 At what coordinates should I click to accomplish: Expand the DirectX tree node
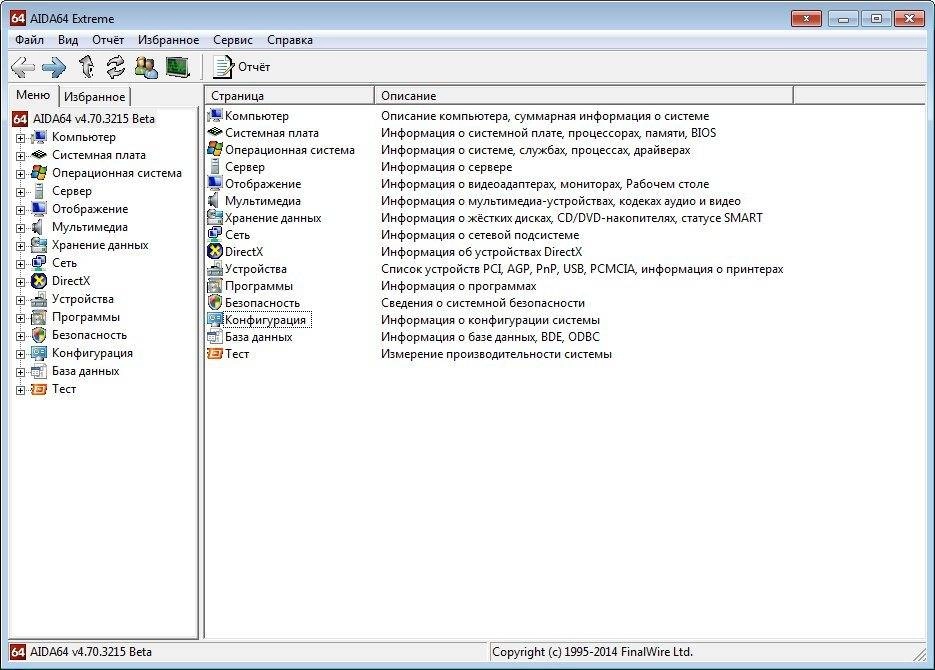[x=20, y=282]
